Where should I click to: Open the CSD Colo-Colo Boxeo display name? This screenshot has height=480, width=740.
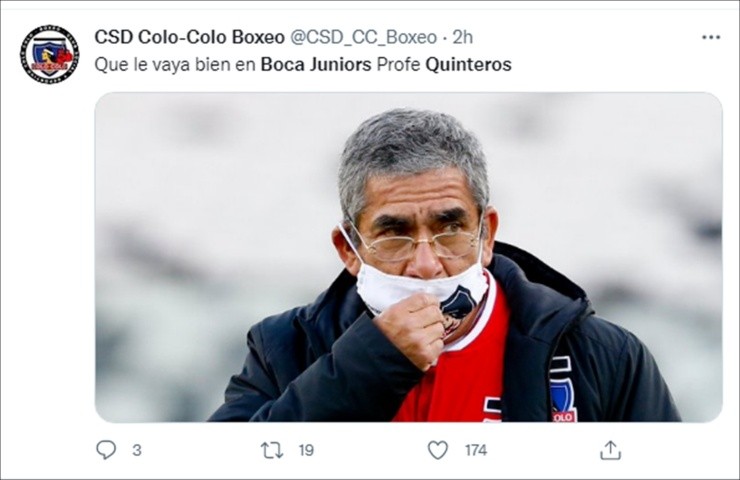189,37
